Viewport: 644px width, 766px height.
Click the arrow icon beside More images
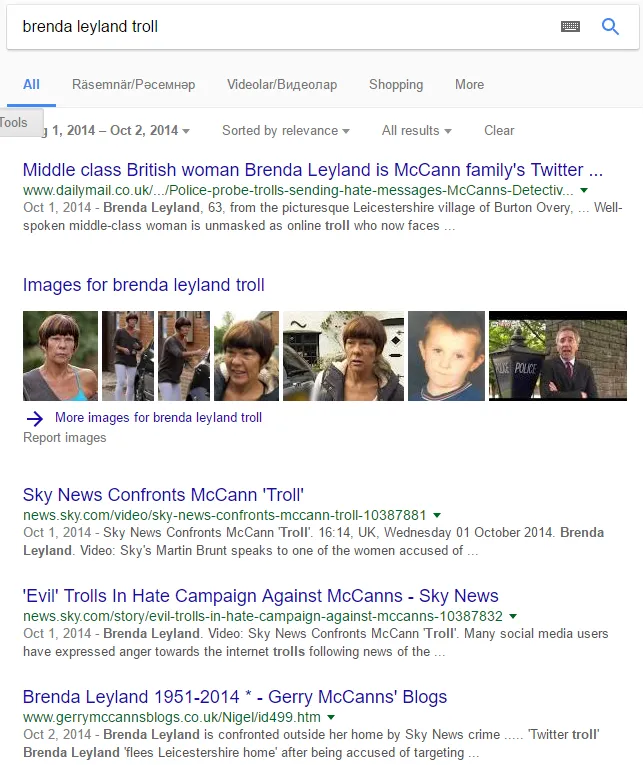click(35, 418)
